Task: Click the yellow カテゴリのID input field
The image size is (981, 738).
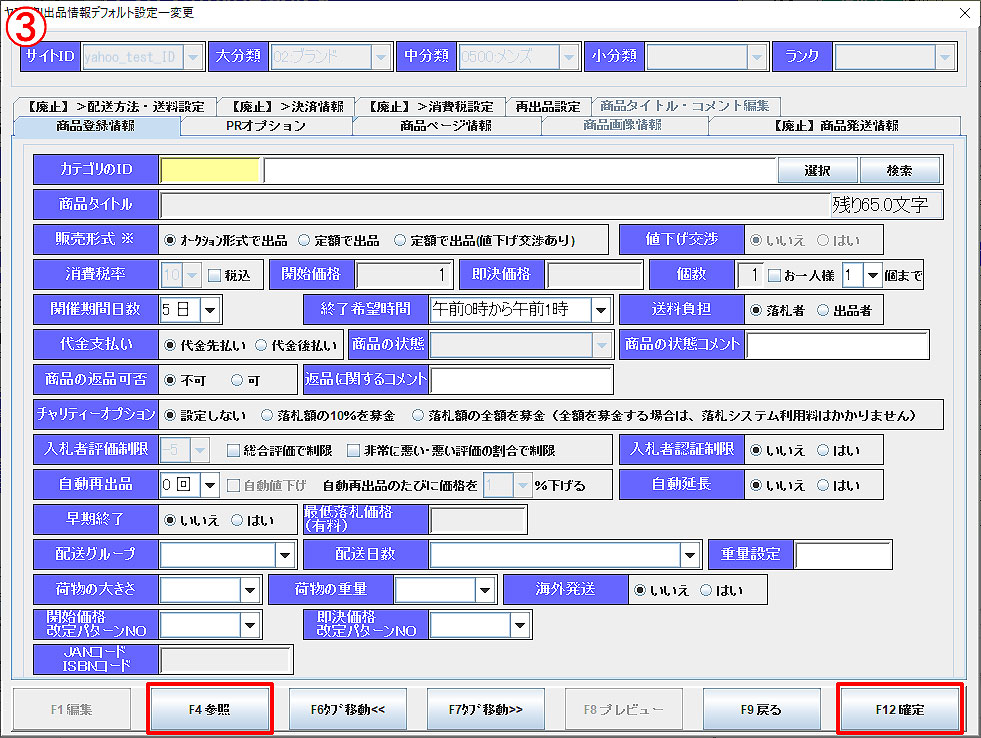Action: (210, 171)
